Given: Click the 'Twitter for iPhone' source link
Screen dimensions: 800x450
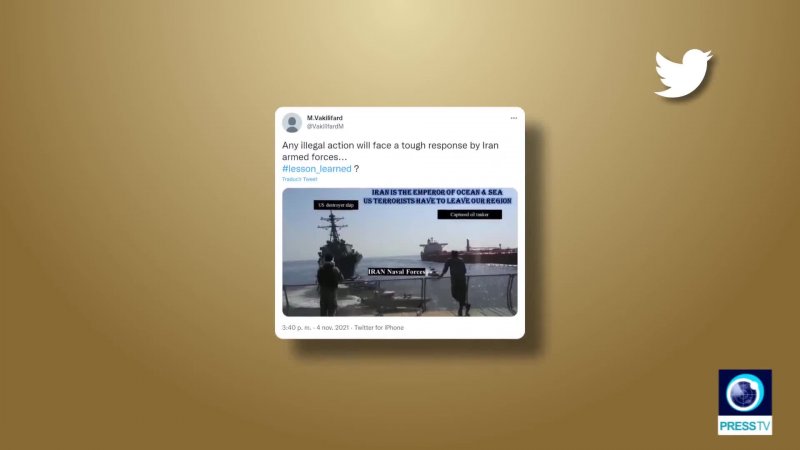Looking at the screenshot, I should pos(379,328).
